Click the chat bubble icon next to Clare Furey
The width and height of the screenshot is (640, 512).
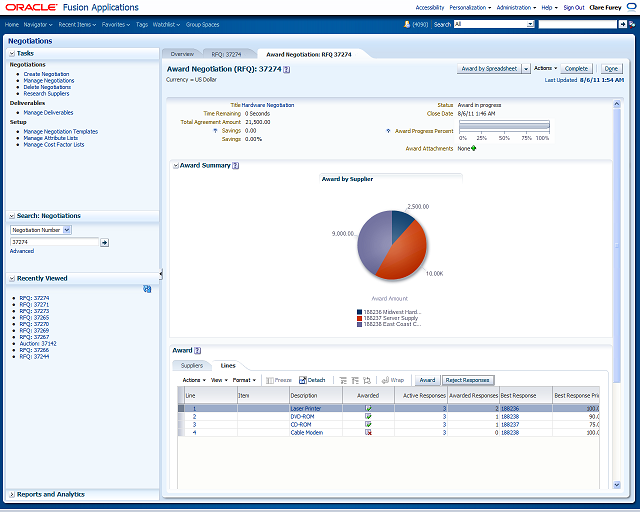pyautogui.click(x=631, y=7)
